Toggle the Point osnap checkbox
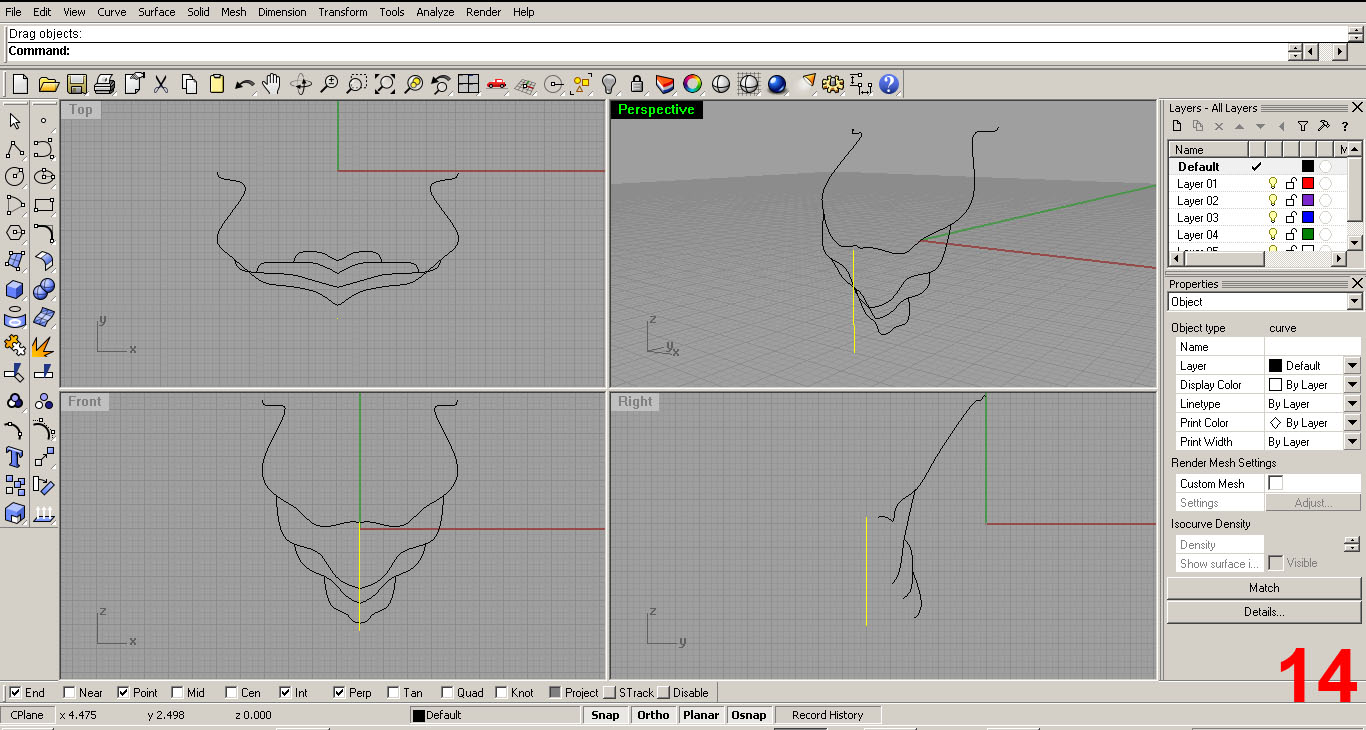Screen dimensions: 1366x730 click(x=124, y=692)
